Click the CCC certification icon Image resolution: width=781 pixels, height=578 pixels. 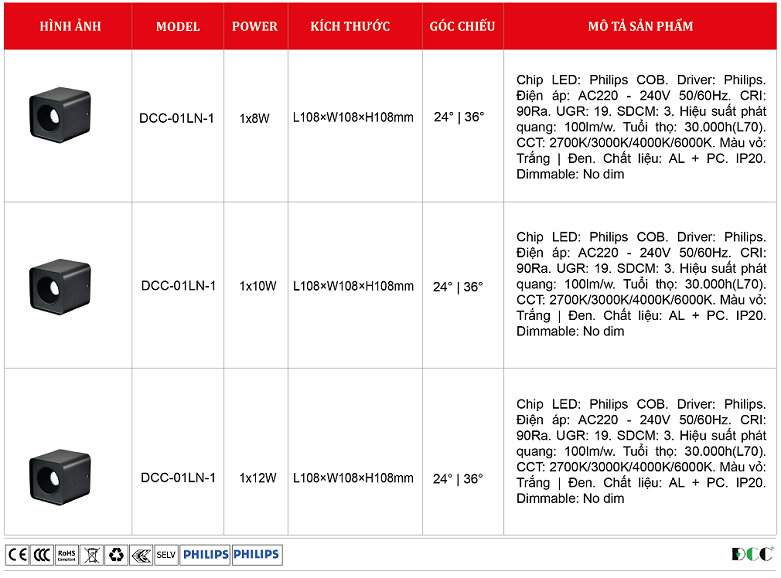pyautogui.click(x=41, y=554)
